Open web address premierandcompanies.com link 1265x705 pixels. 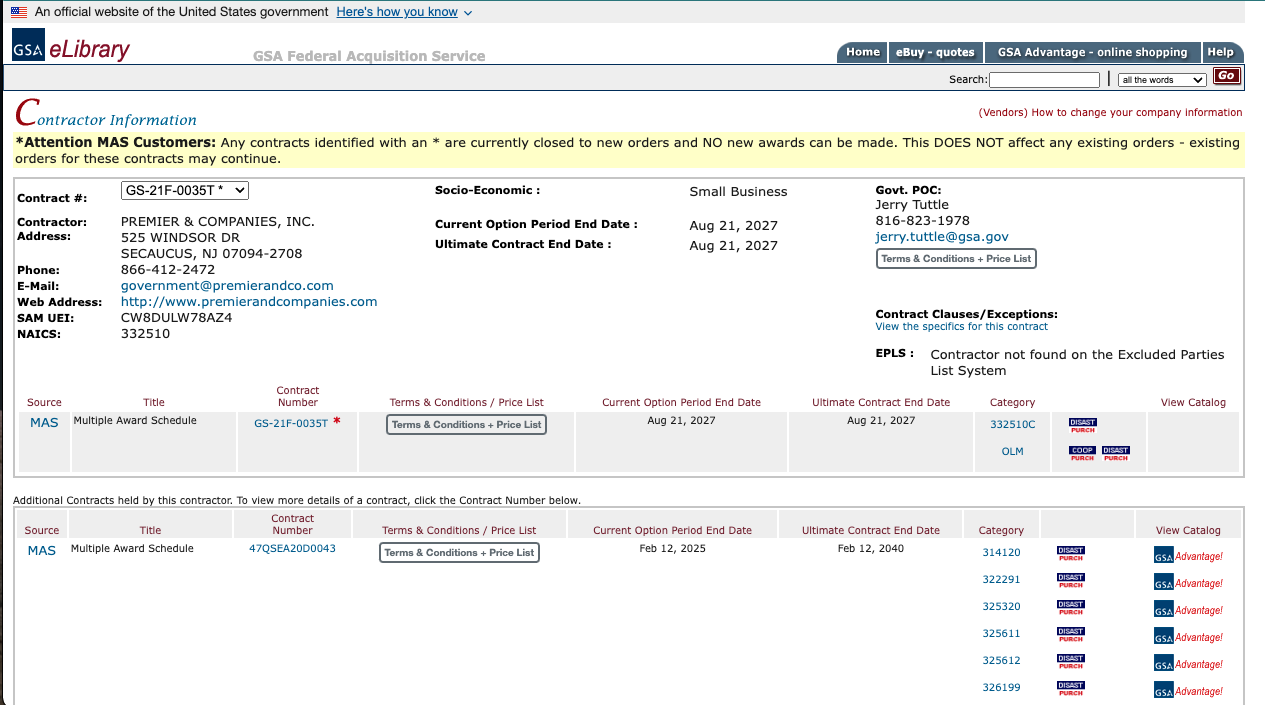coord(249,302)
